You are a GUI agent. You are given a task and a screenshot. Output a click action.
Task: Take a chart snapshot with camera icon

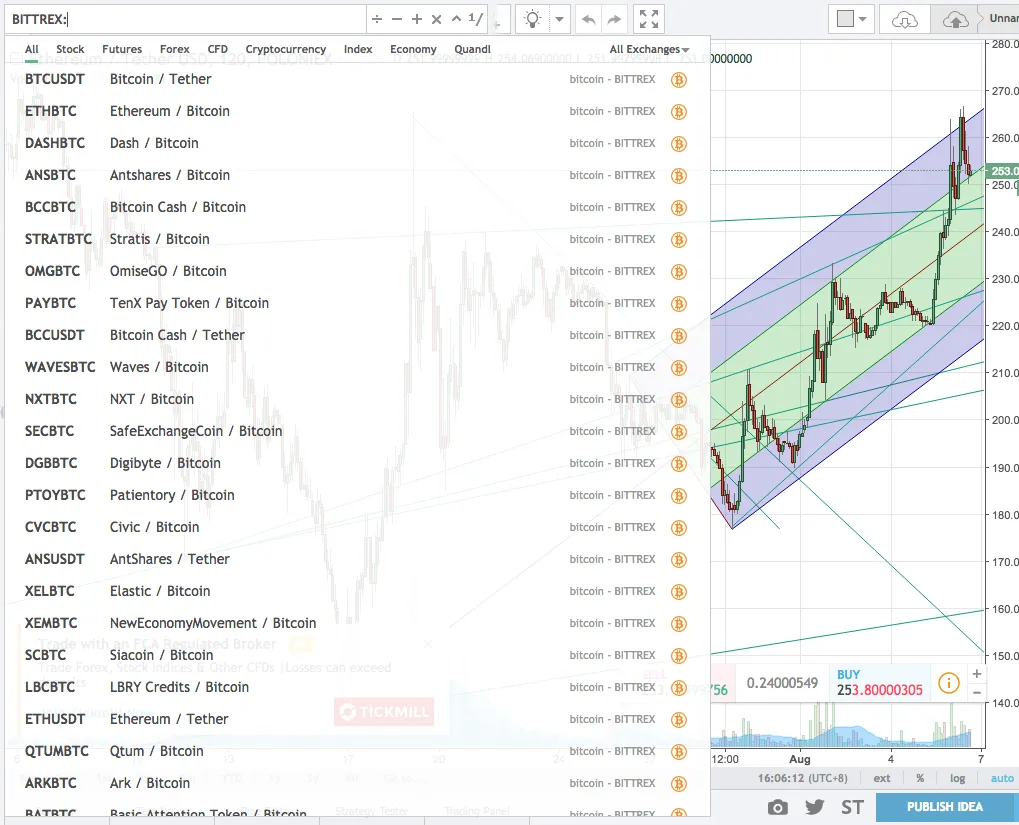point(777,807)
